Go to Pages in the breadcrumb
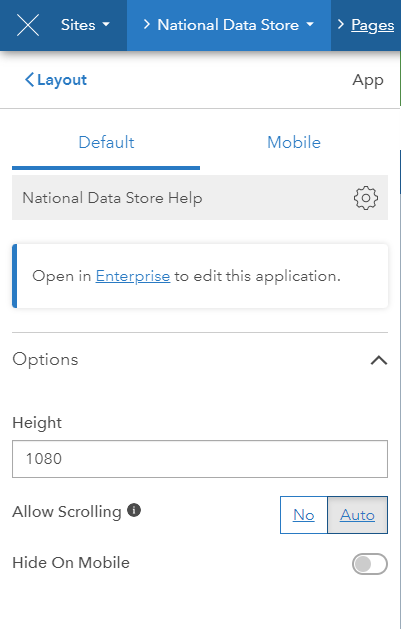Viewport: 401px width, 629px height. pyautogui.click(x=373, y=25)
